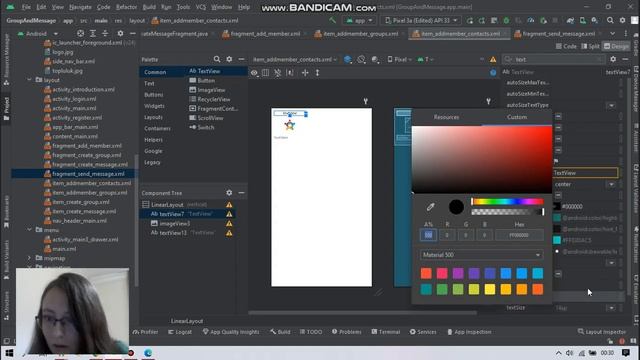Viewport: 640px width, 360px height.
Task: Click the Palette search magnifier icon
Action: coord(217,60)
